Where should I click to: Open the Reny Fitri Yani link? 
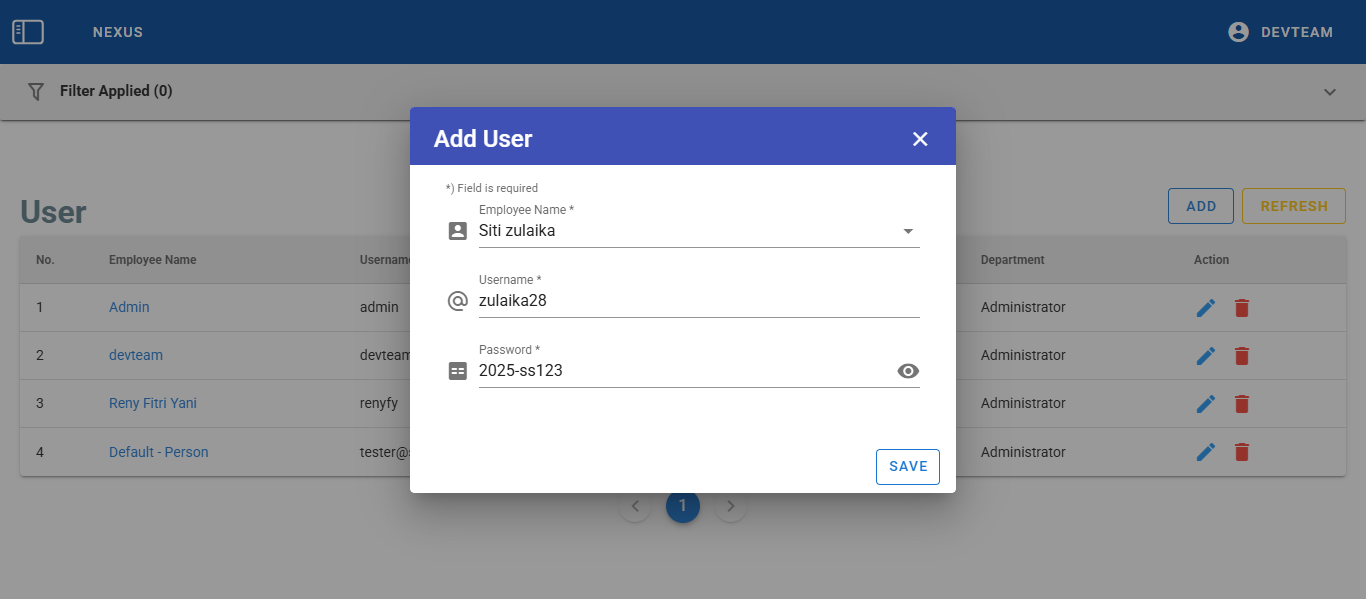click(153, 403)
